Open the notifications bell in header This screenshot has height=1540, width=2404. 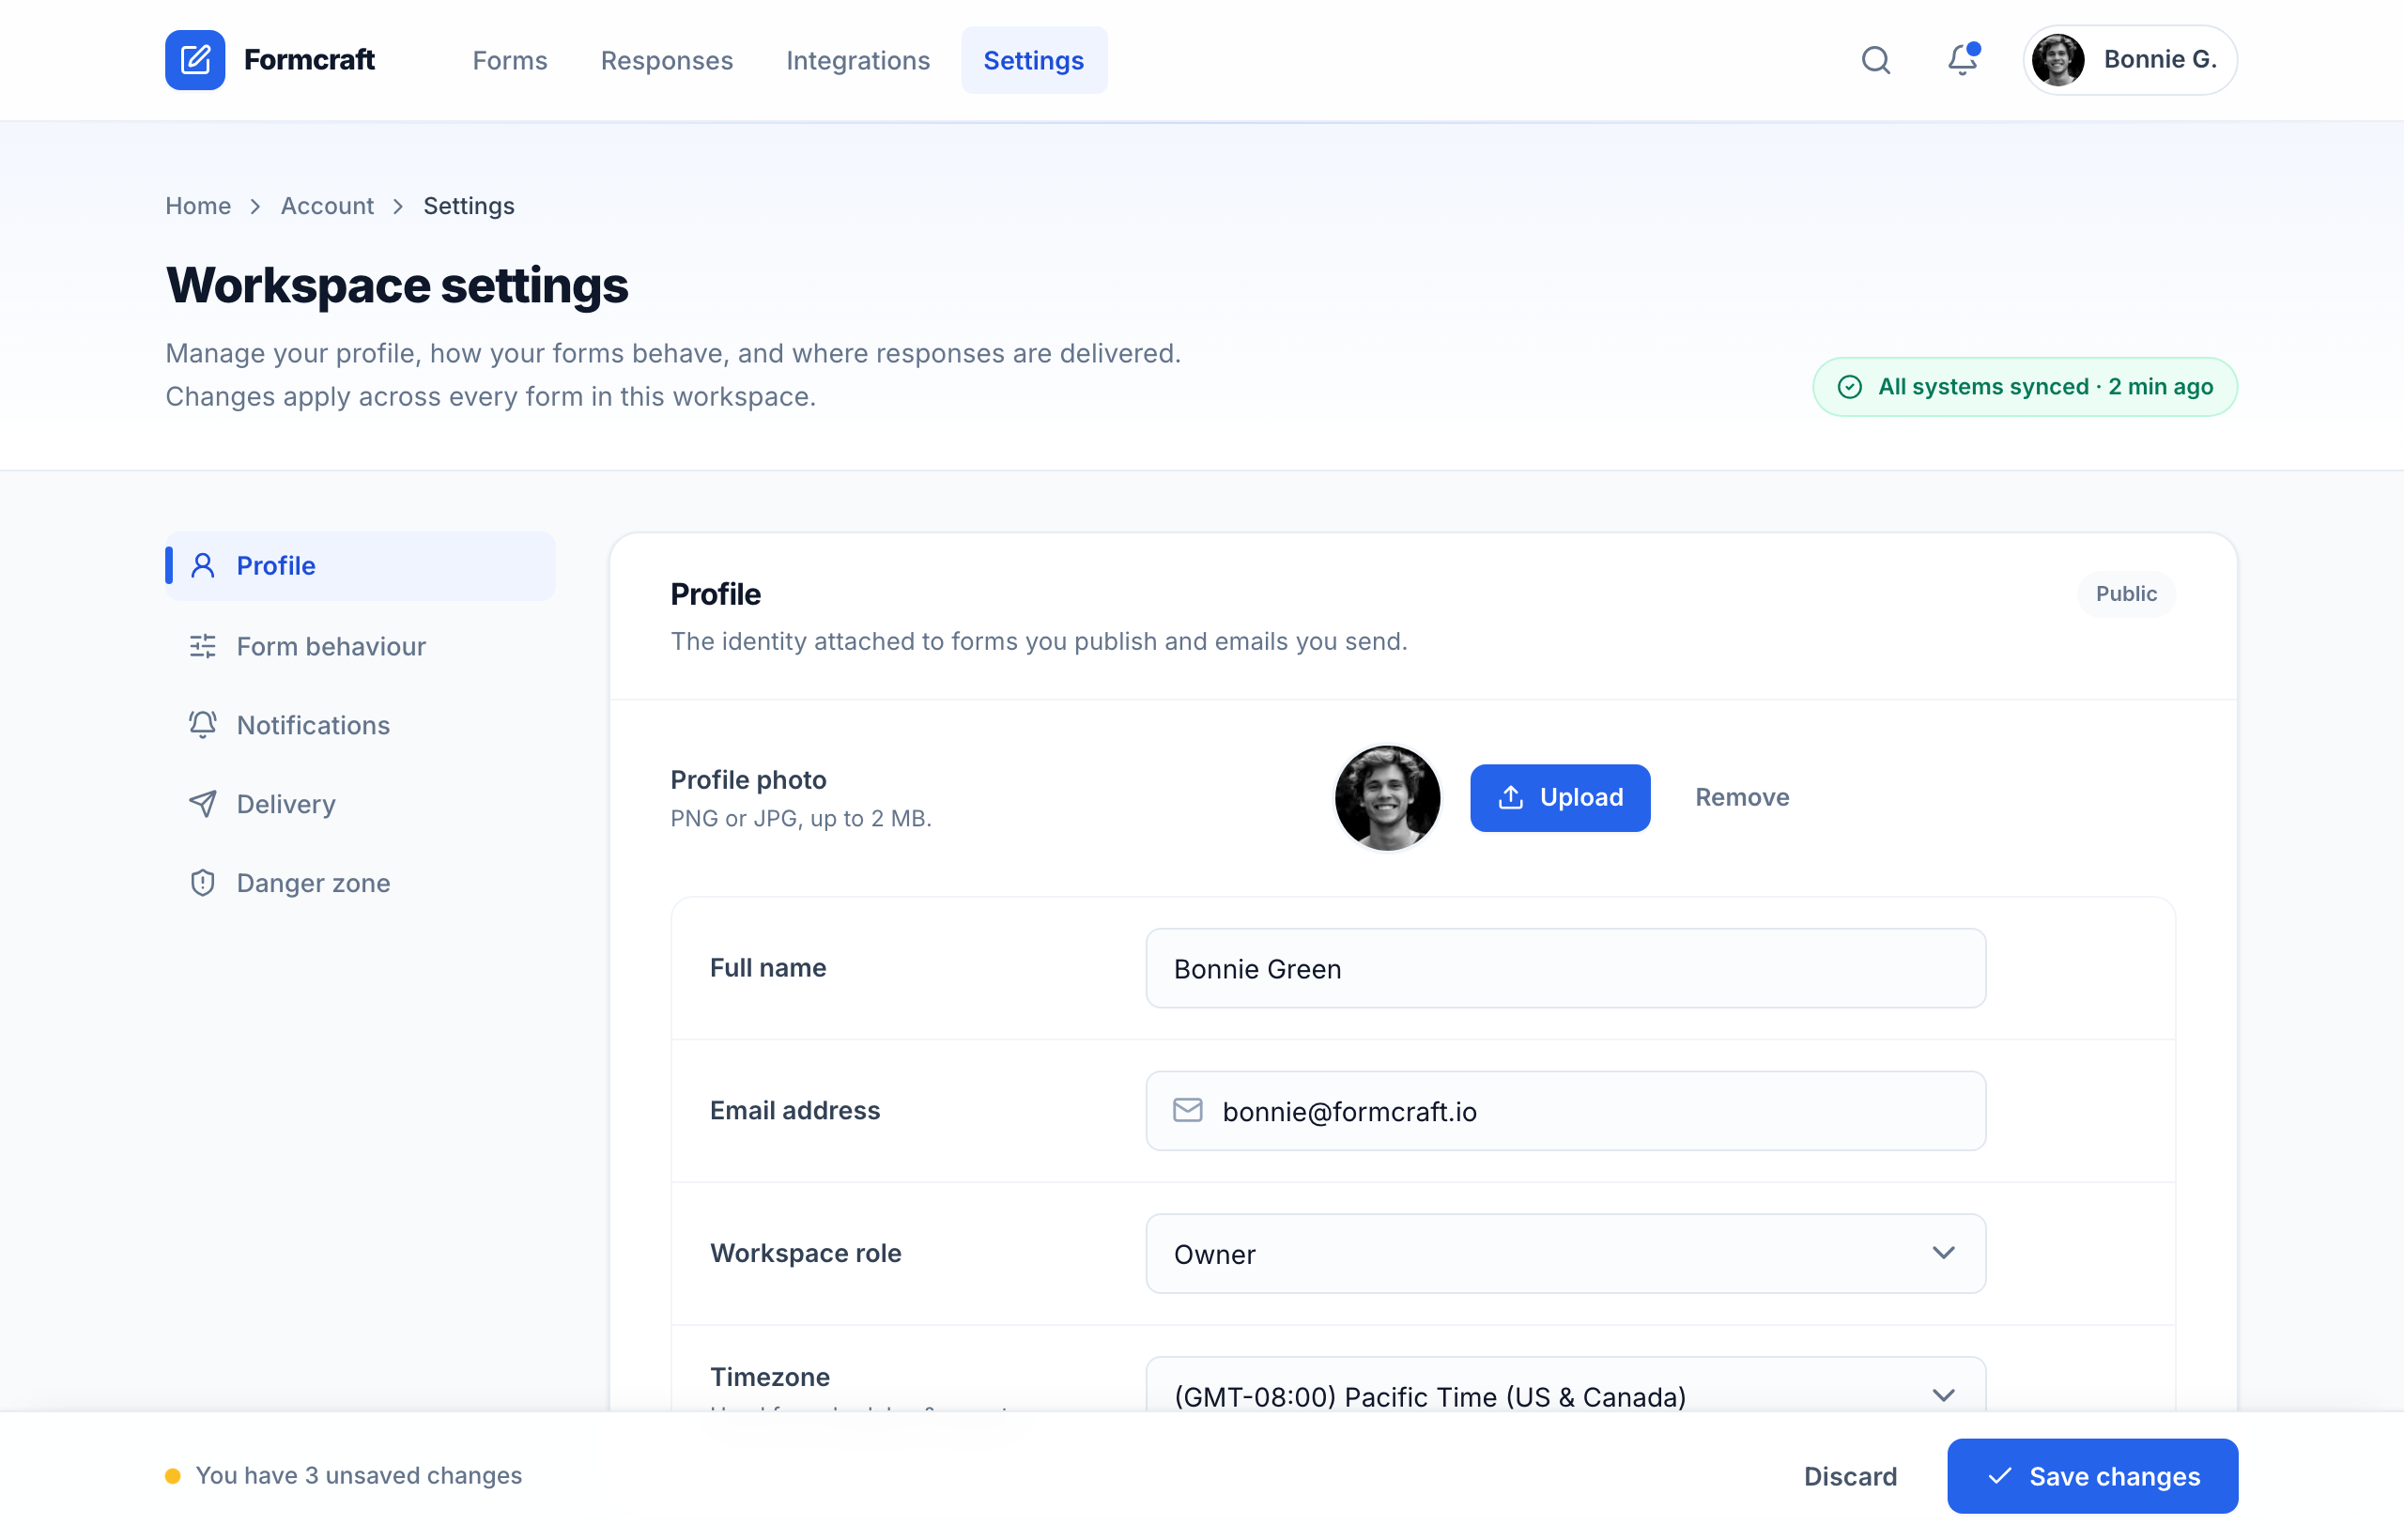click(x=1962, y=60)
